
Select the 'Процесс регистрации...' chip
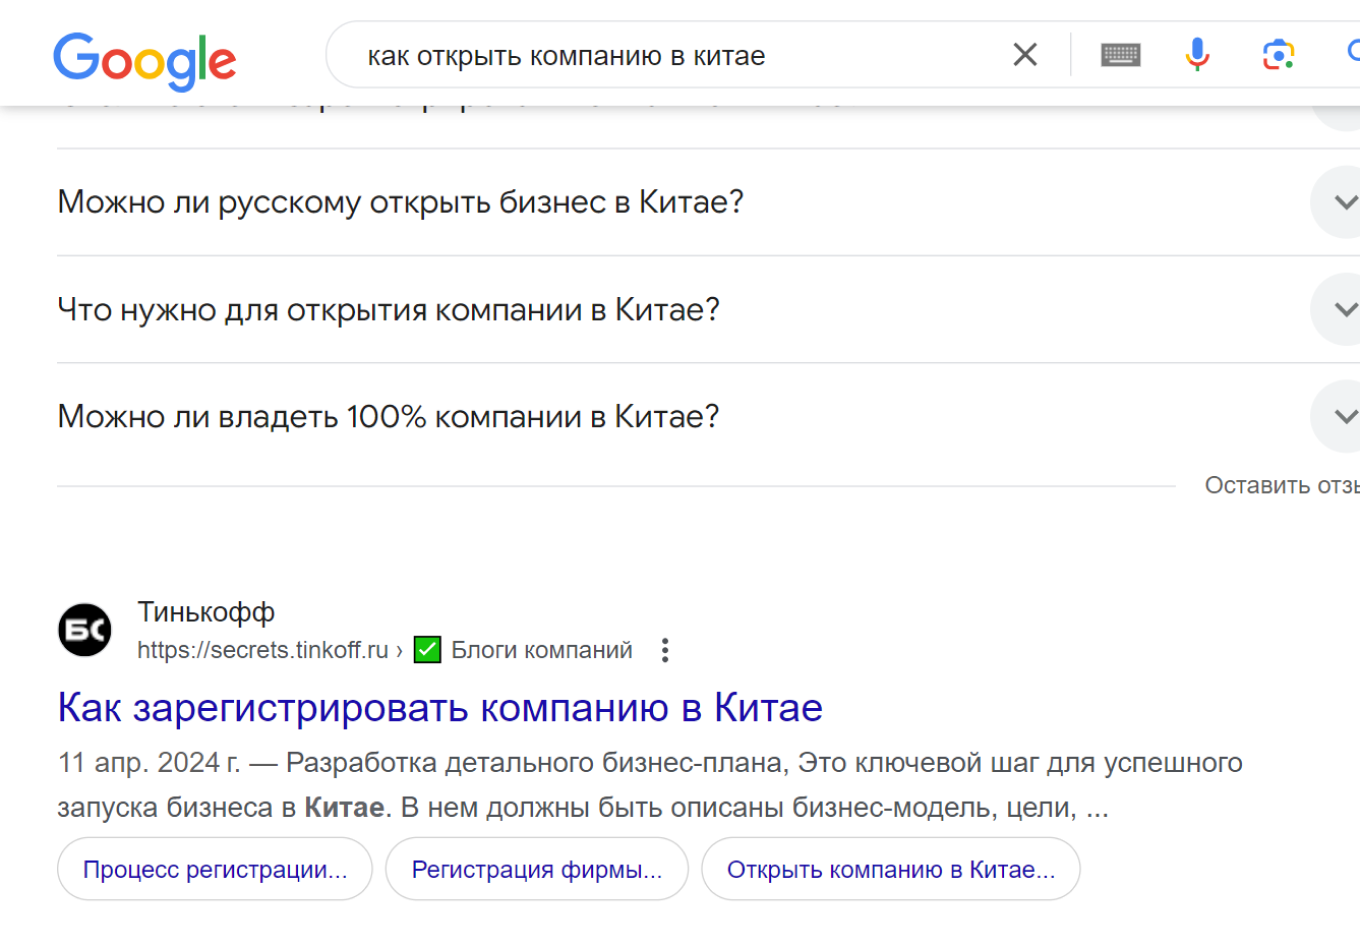point(214,869)
